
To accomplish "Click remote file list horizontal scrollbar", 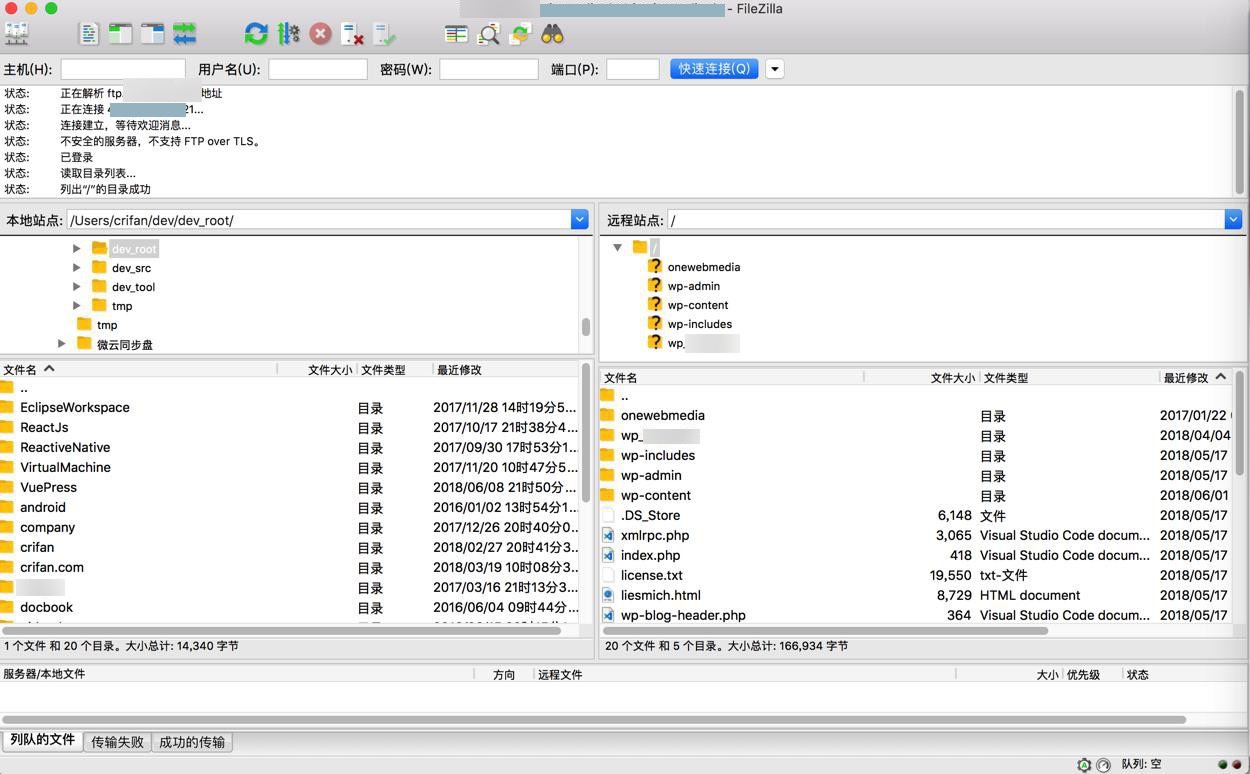I will (825, 631).
